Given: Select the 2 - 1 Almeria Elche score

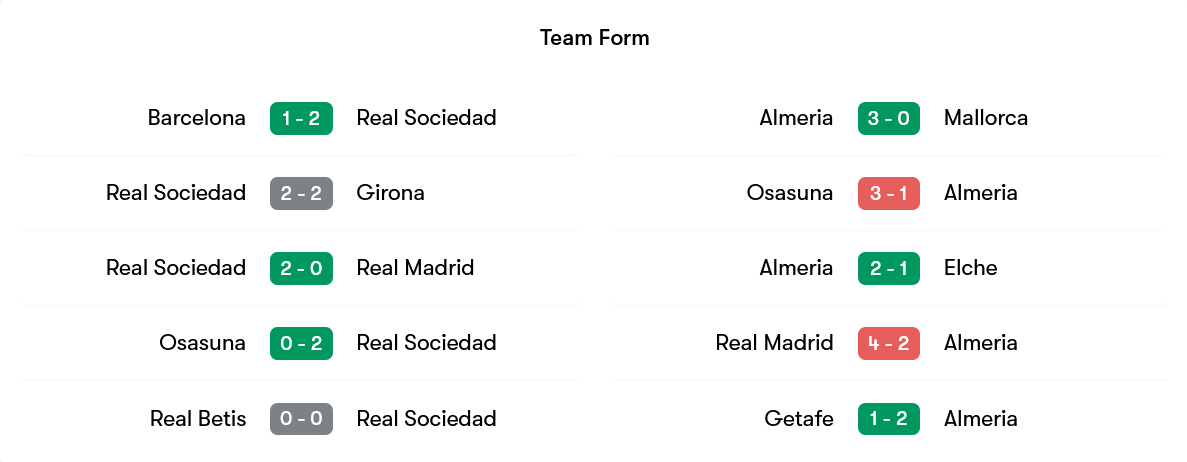Looking at the screenshot, I should pos(888,268).
